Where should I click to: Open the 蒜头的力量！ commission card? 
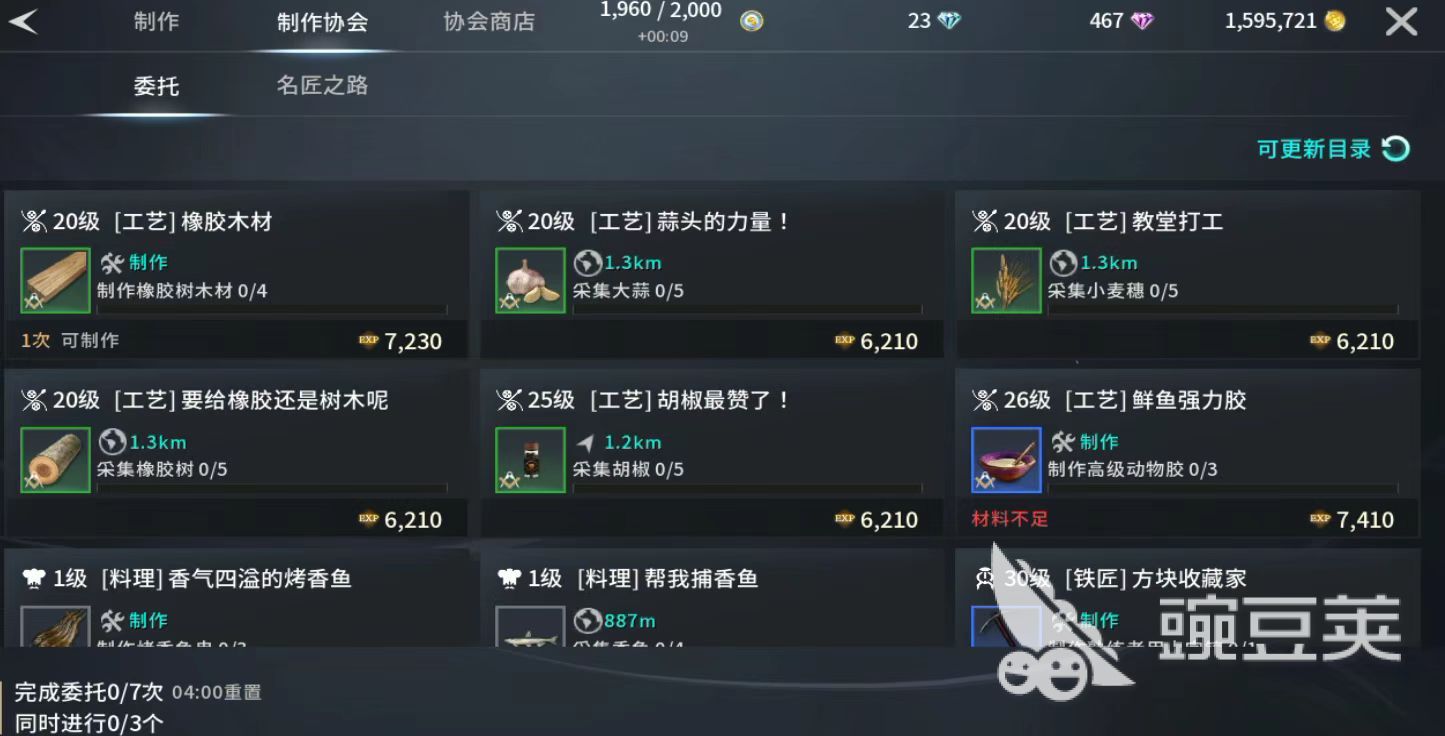pyautogui.click(x=712, y=275)
